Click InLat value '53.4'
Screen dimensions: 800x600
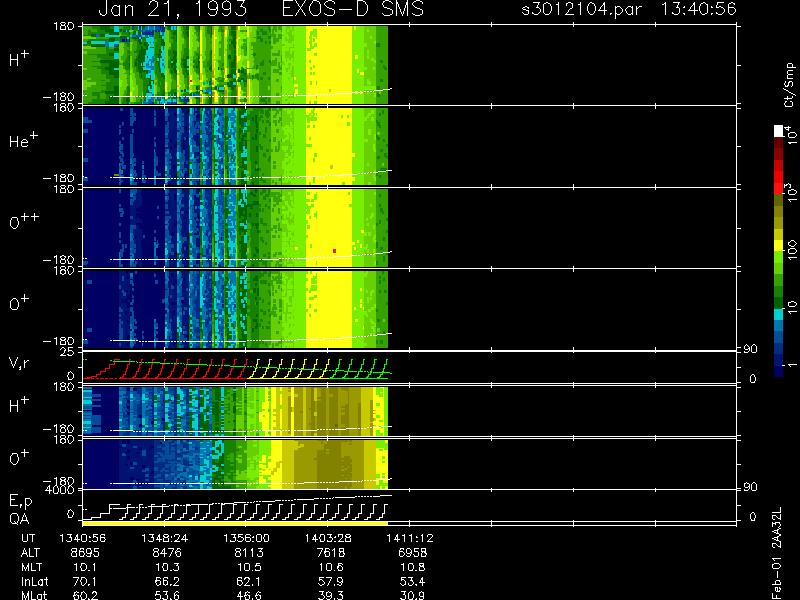pyautogui.click(x=412, y=581)
